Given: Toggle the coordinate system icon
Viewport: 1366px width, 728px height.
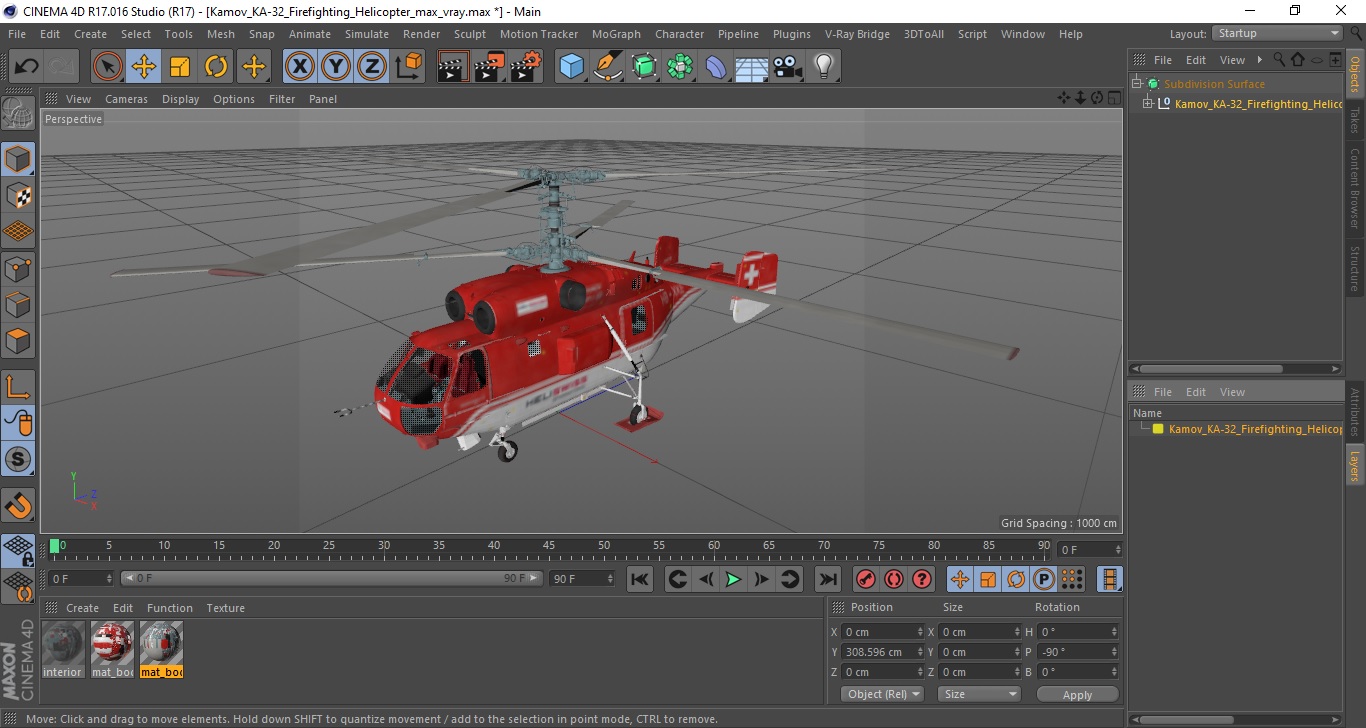Looking at the screenshot, I should pyautogui.click(x=408, y=67).
